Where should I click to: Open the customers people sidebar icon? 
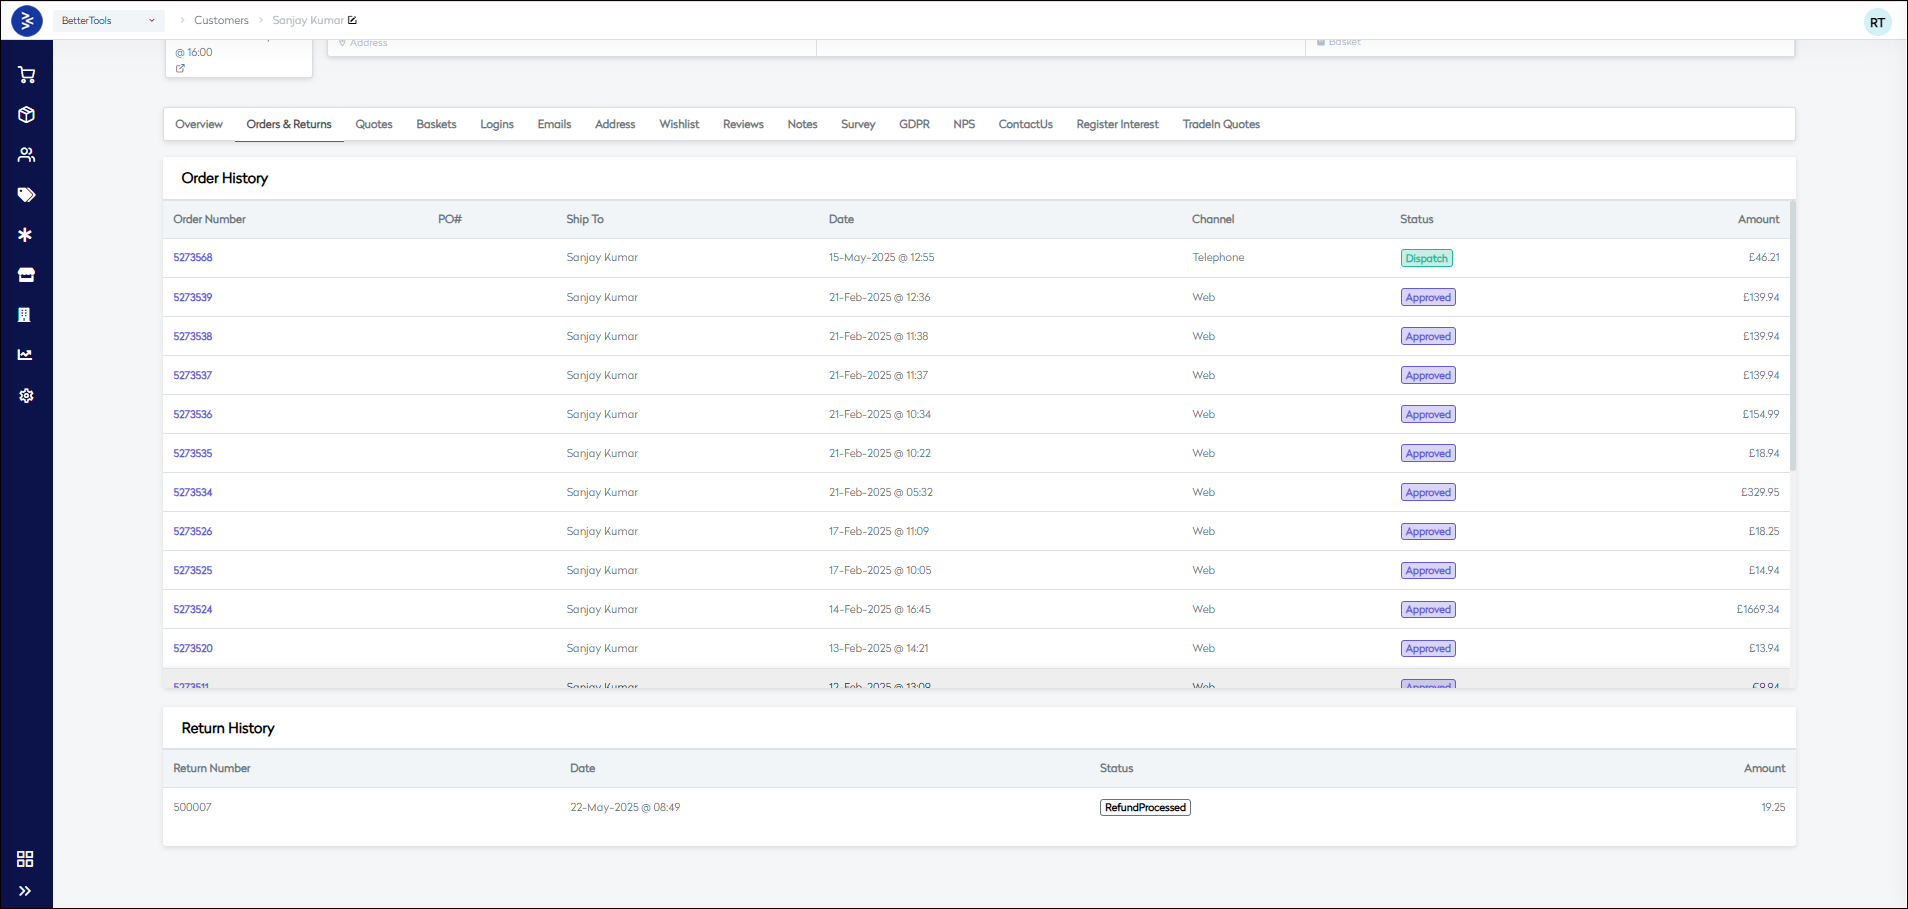[26, 155]
